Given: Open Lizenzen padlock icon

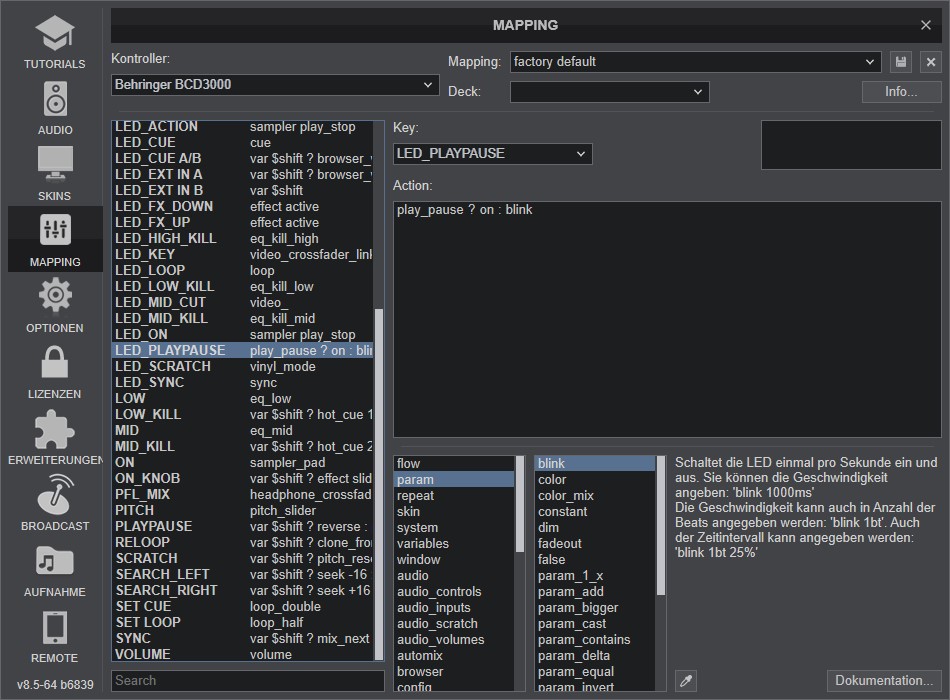Looking at the screenshot, I should [x=55, y=362].
